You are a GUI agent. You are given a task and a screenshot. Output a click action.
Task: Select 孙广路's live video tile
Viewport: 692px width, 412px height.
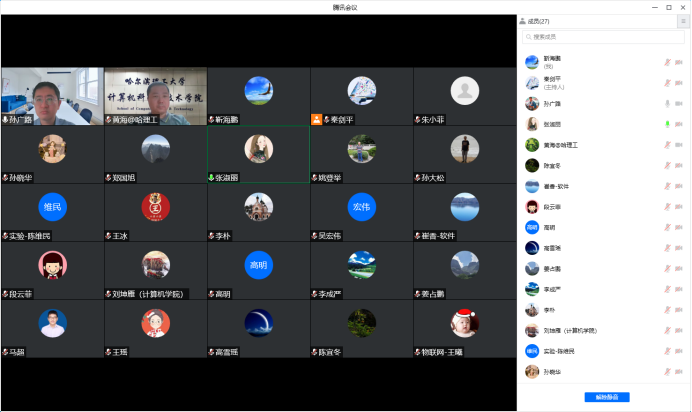coord(52,96)
